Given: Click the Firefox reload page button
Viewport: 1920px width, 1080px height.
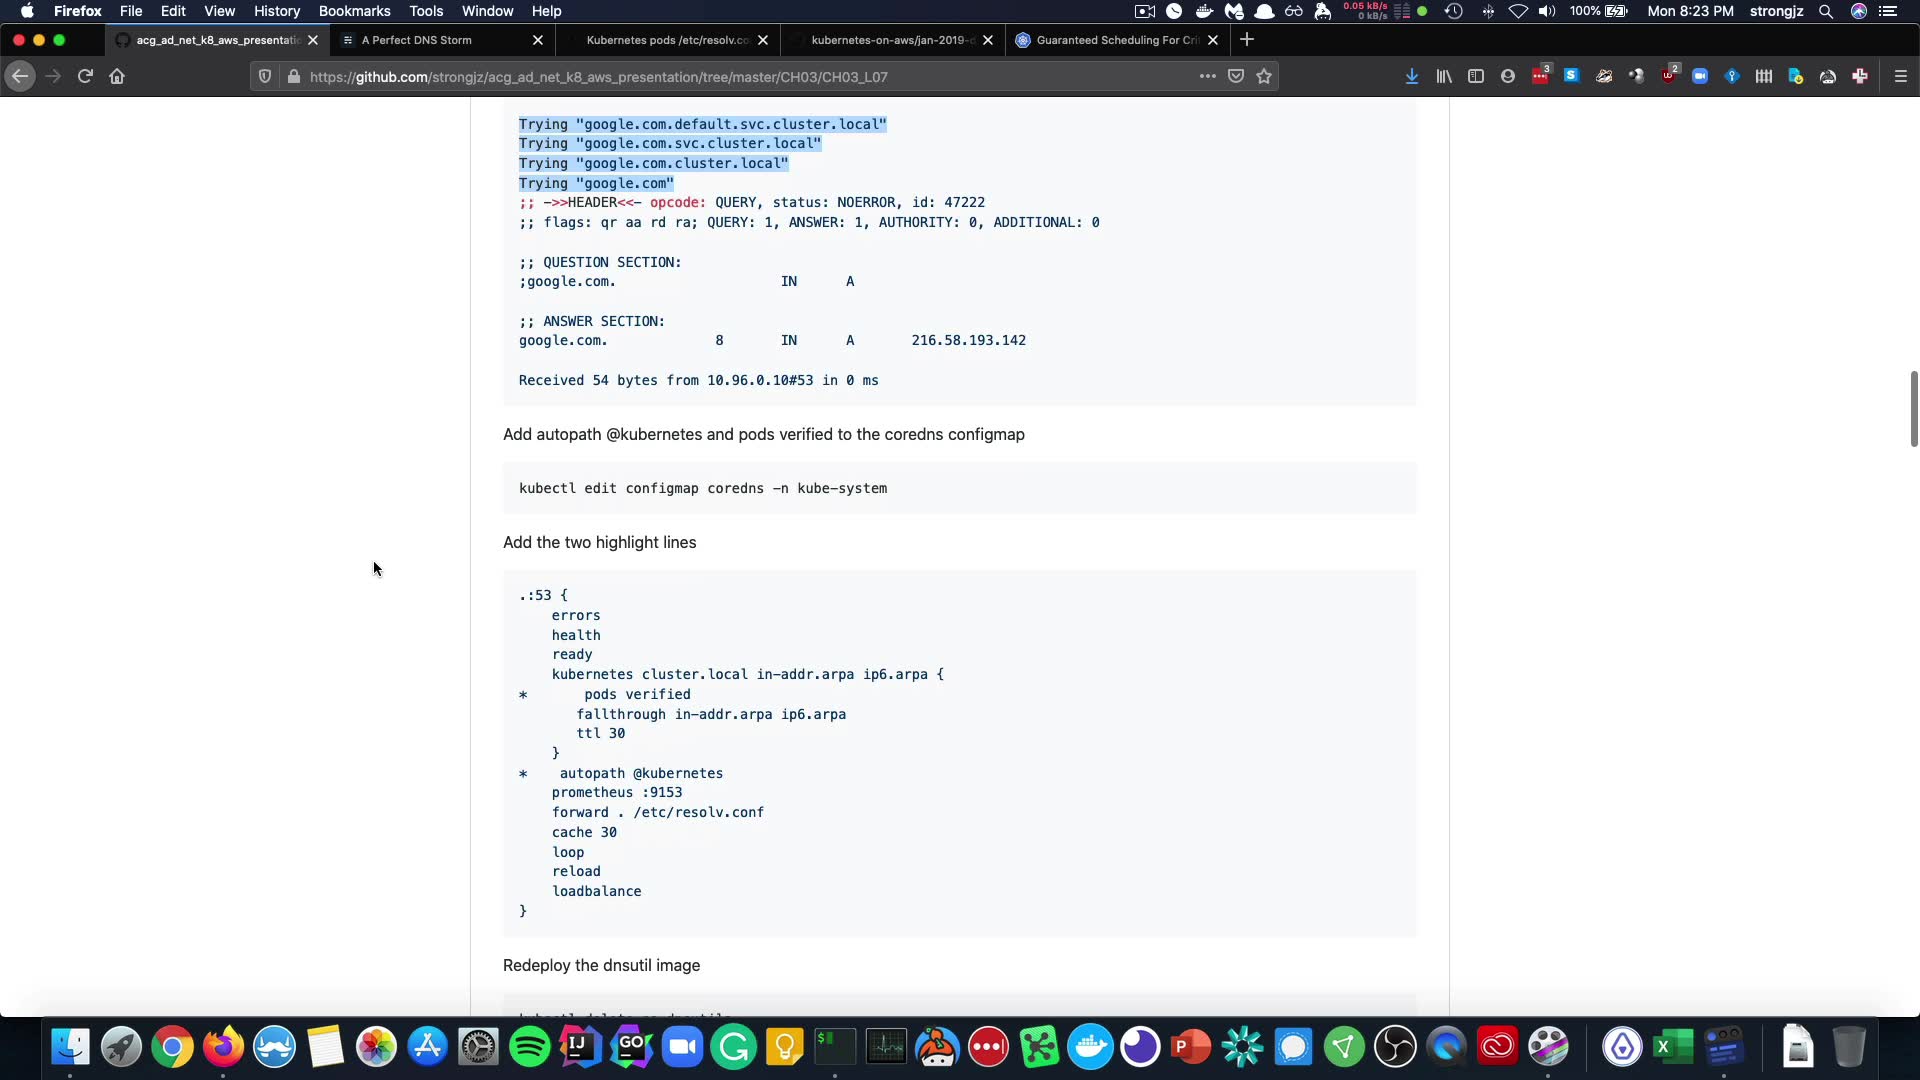Looking at the screenshot, I should point(85,76).
